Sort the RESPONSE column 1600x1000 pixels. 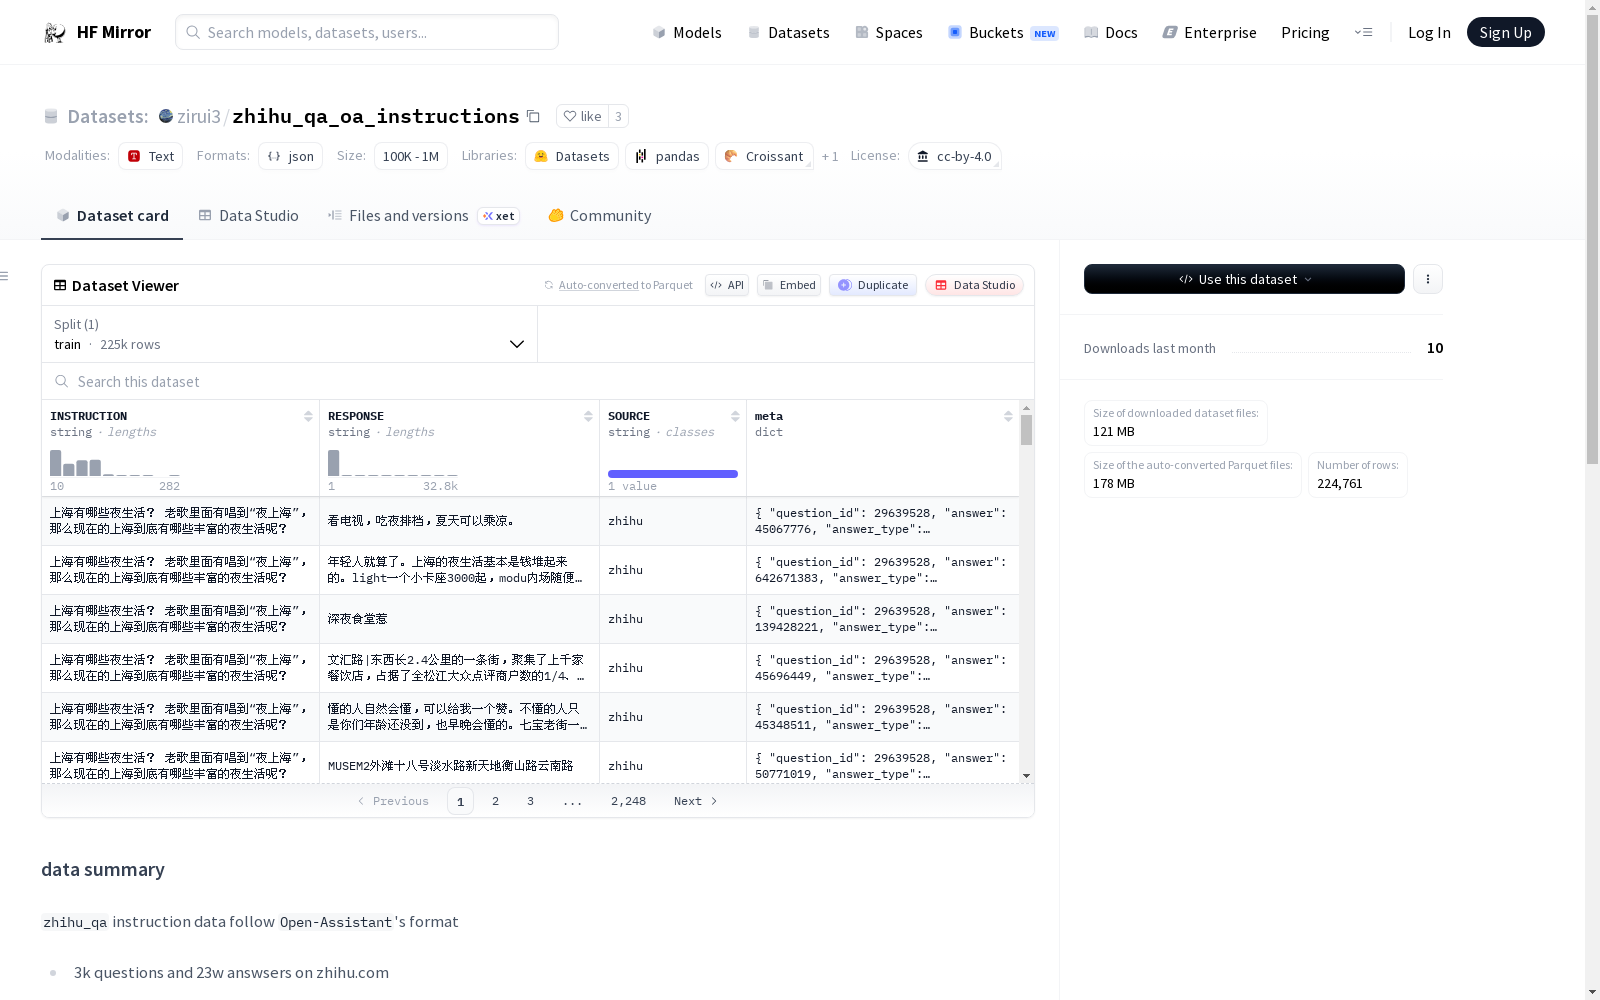tap(588, 416)
